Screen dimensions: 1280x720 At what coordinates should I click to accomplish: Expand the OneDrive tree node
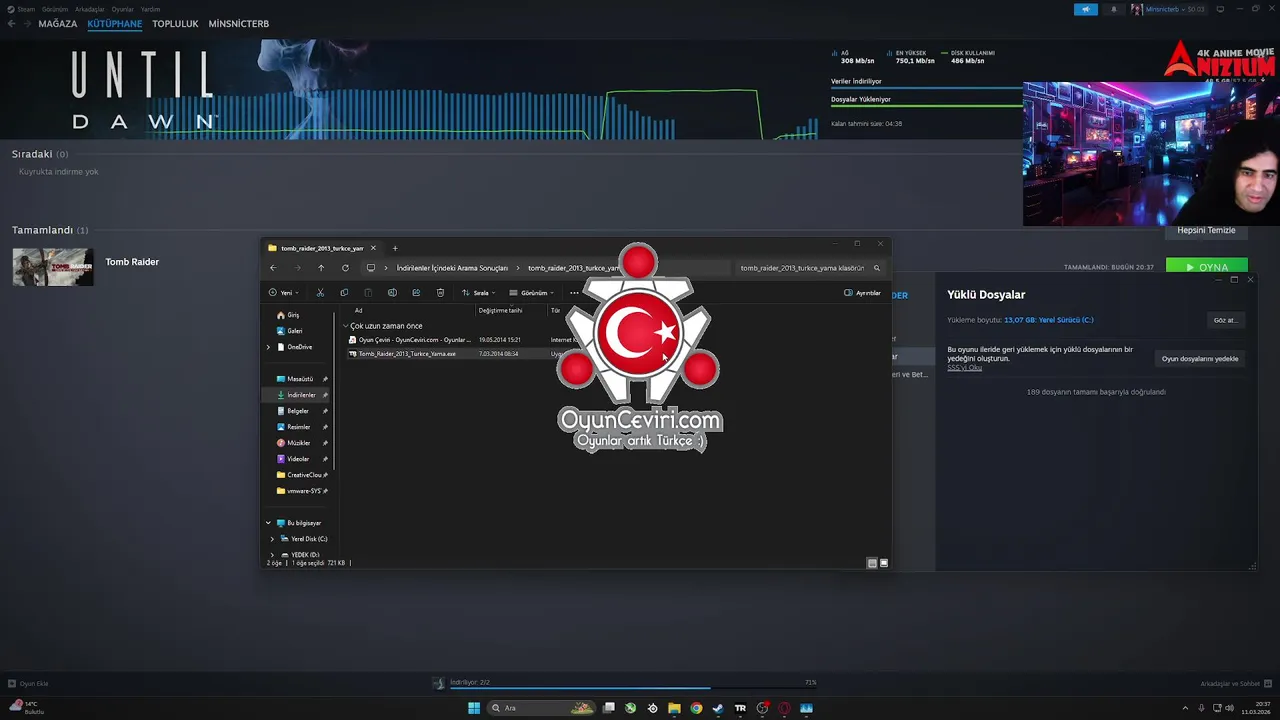[x=268, y=347]
